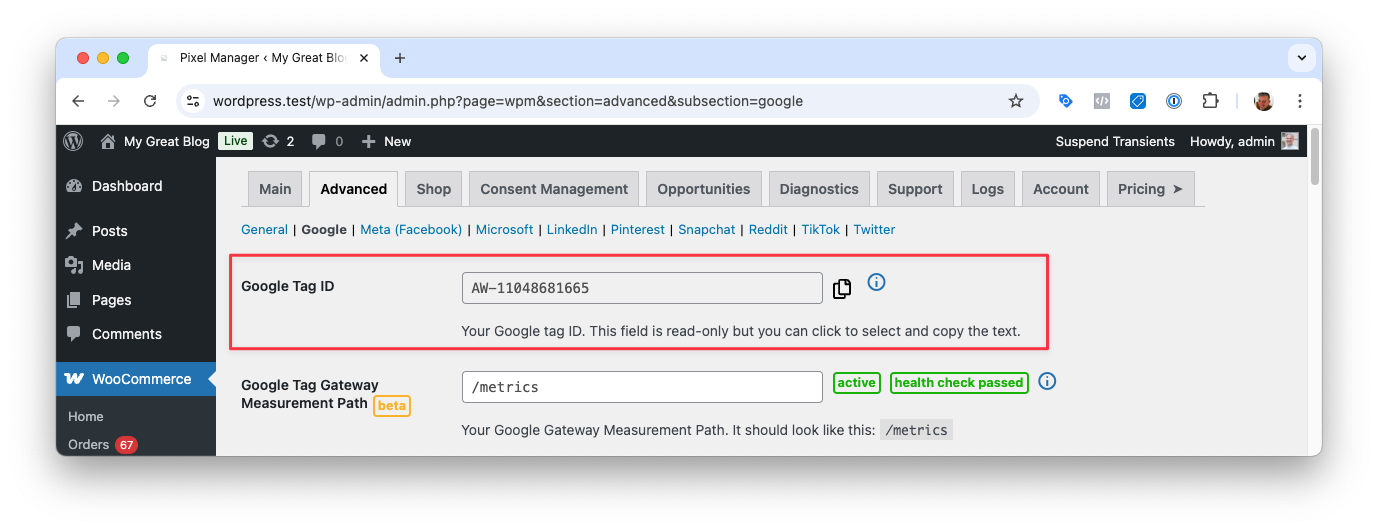Click the health check passed badge
The width and height of the screenshot is (1378, 530).
click(959, 383)
